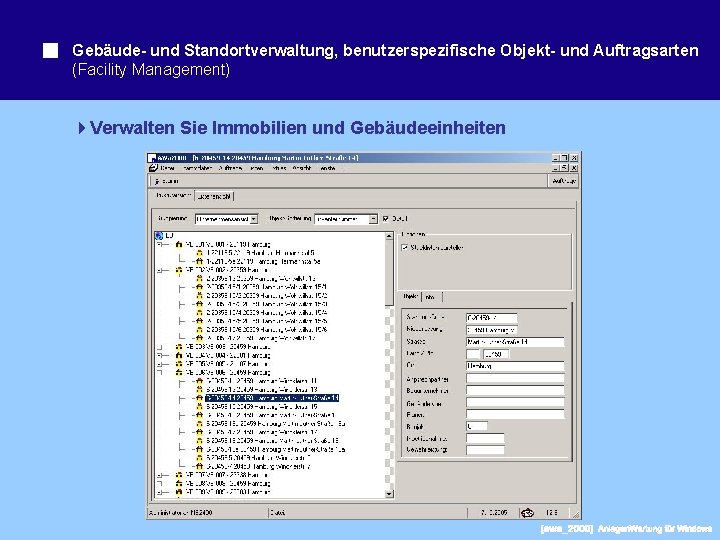Click the house icon of the VE 008 node
Screen dimensions: 720x540
[179, 484]
